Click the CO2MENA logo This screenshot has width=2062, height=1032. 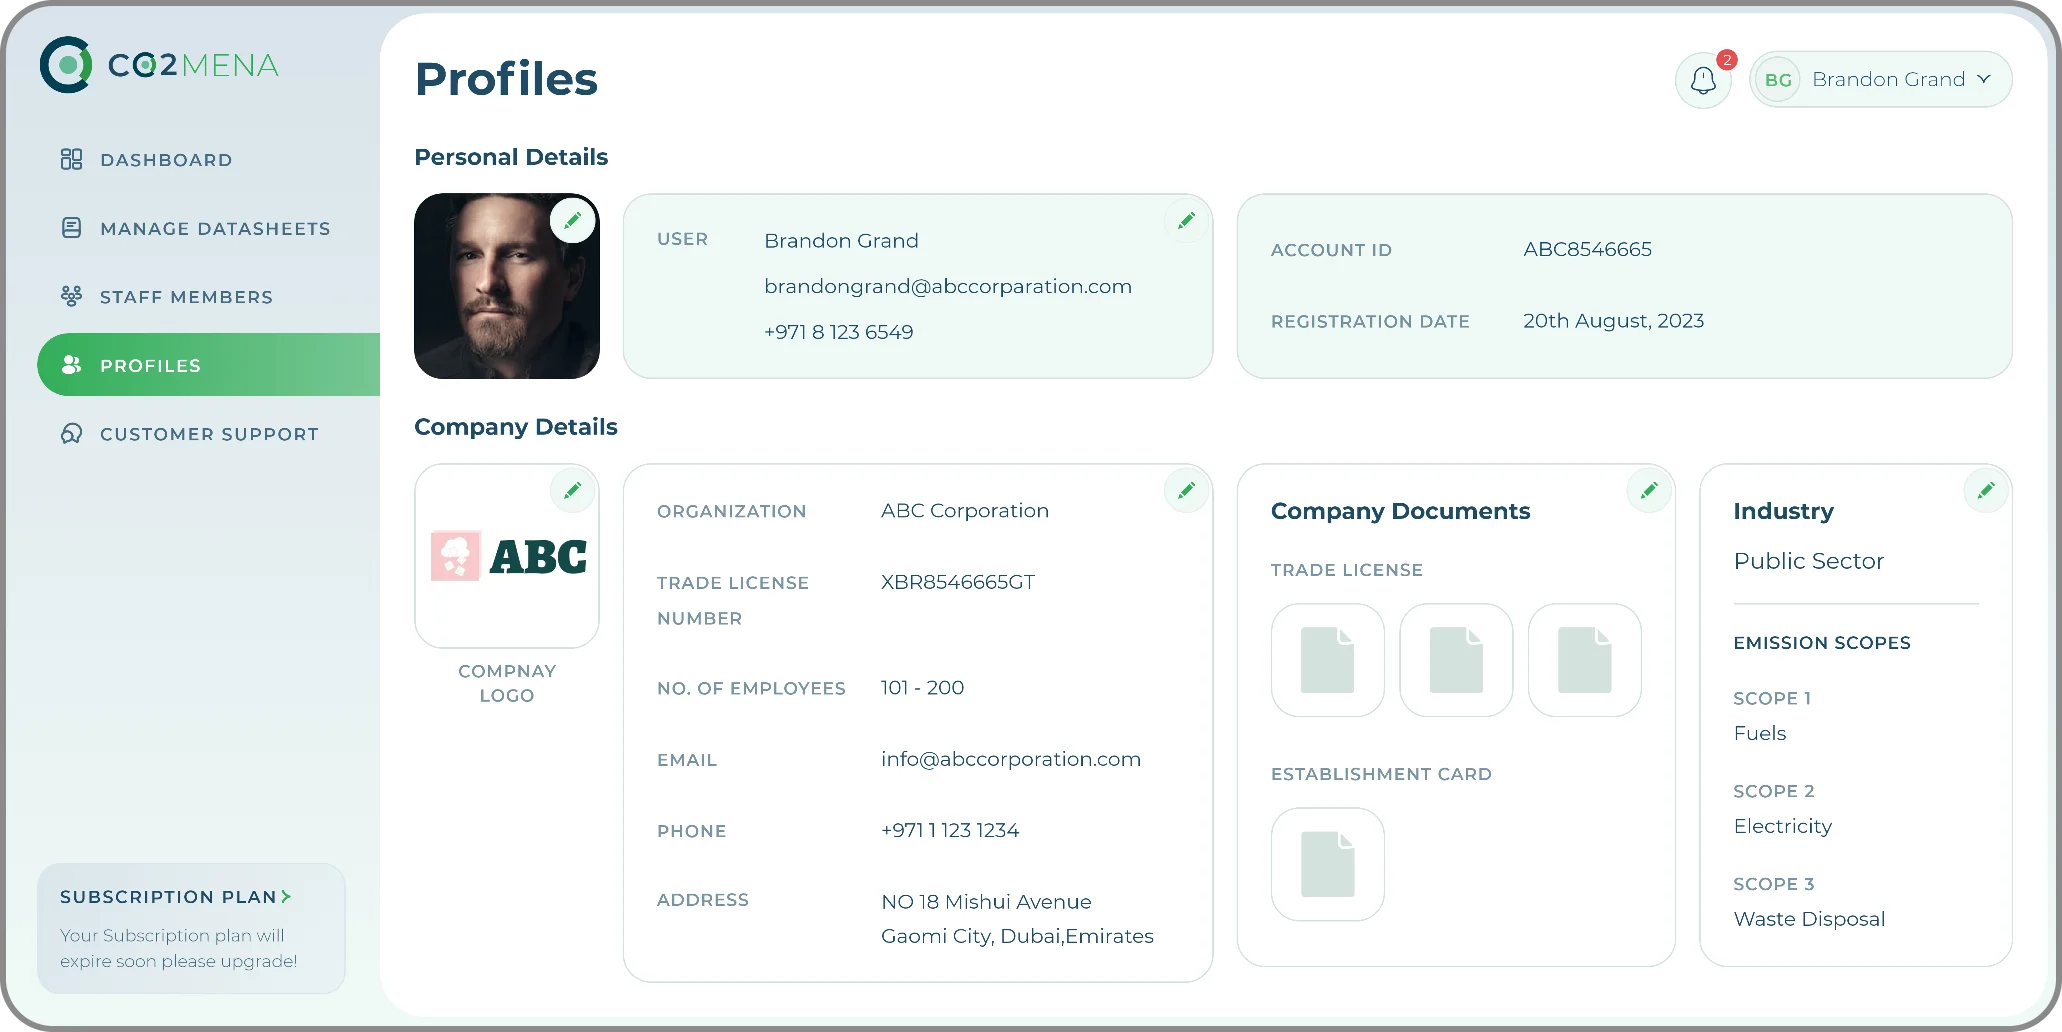tap(160, 66)
